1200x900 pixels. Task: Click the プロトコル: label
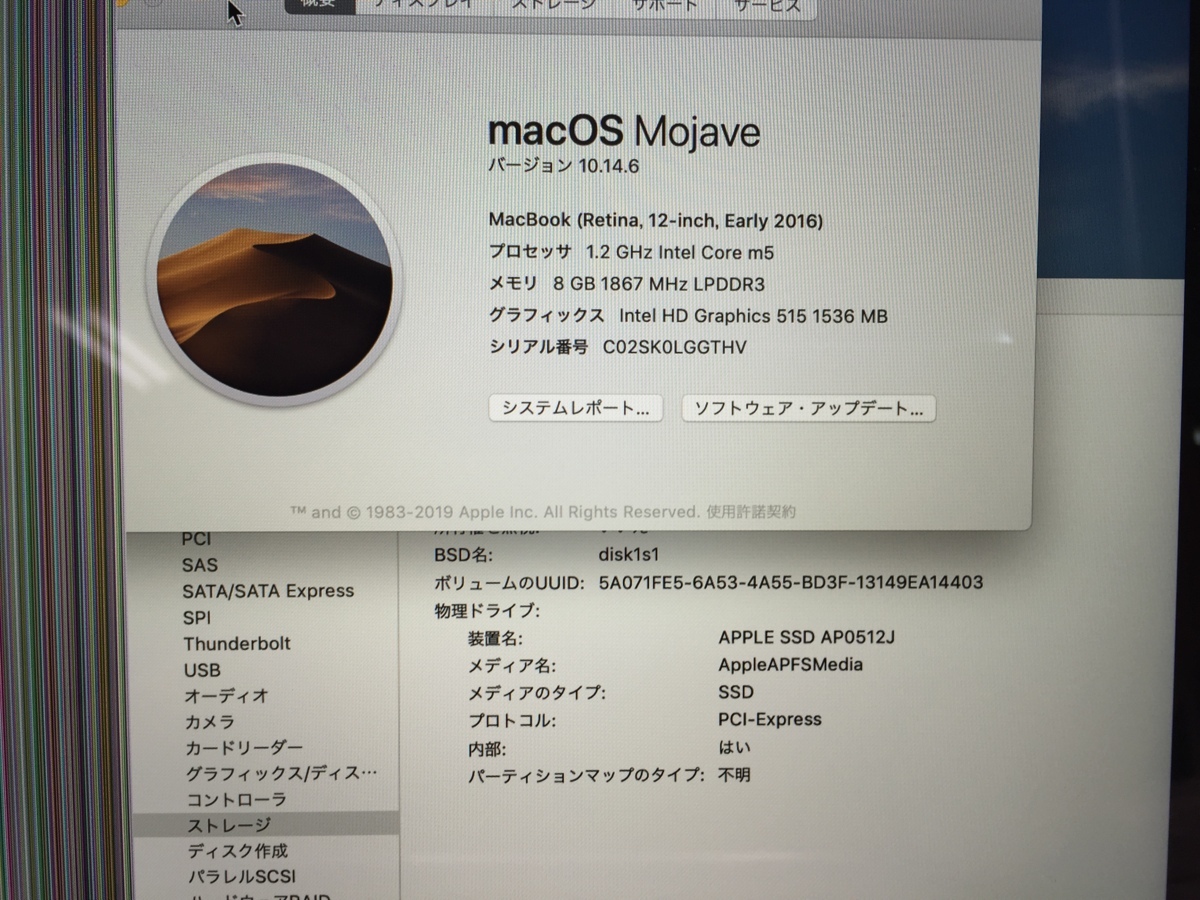pos(512,720)
